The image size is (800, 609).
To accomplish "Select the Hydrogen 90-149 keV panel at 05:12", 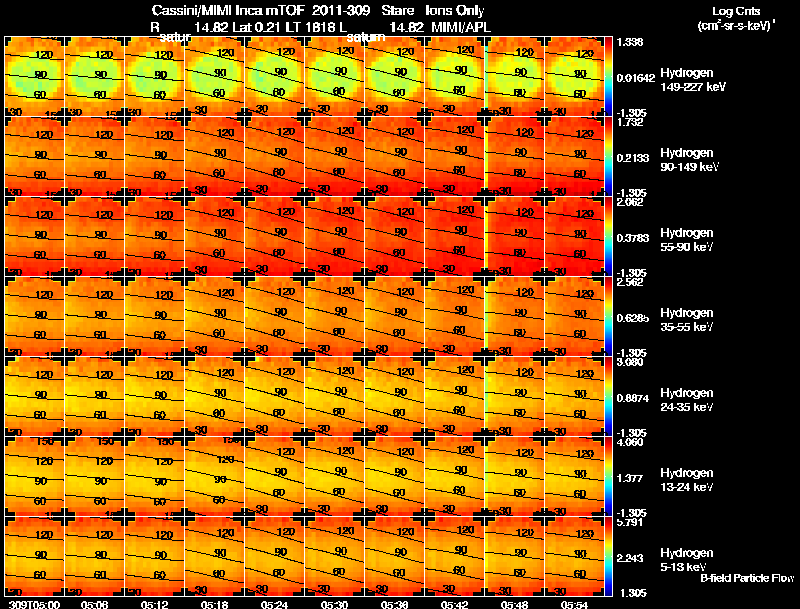I will tap(154, 157).
